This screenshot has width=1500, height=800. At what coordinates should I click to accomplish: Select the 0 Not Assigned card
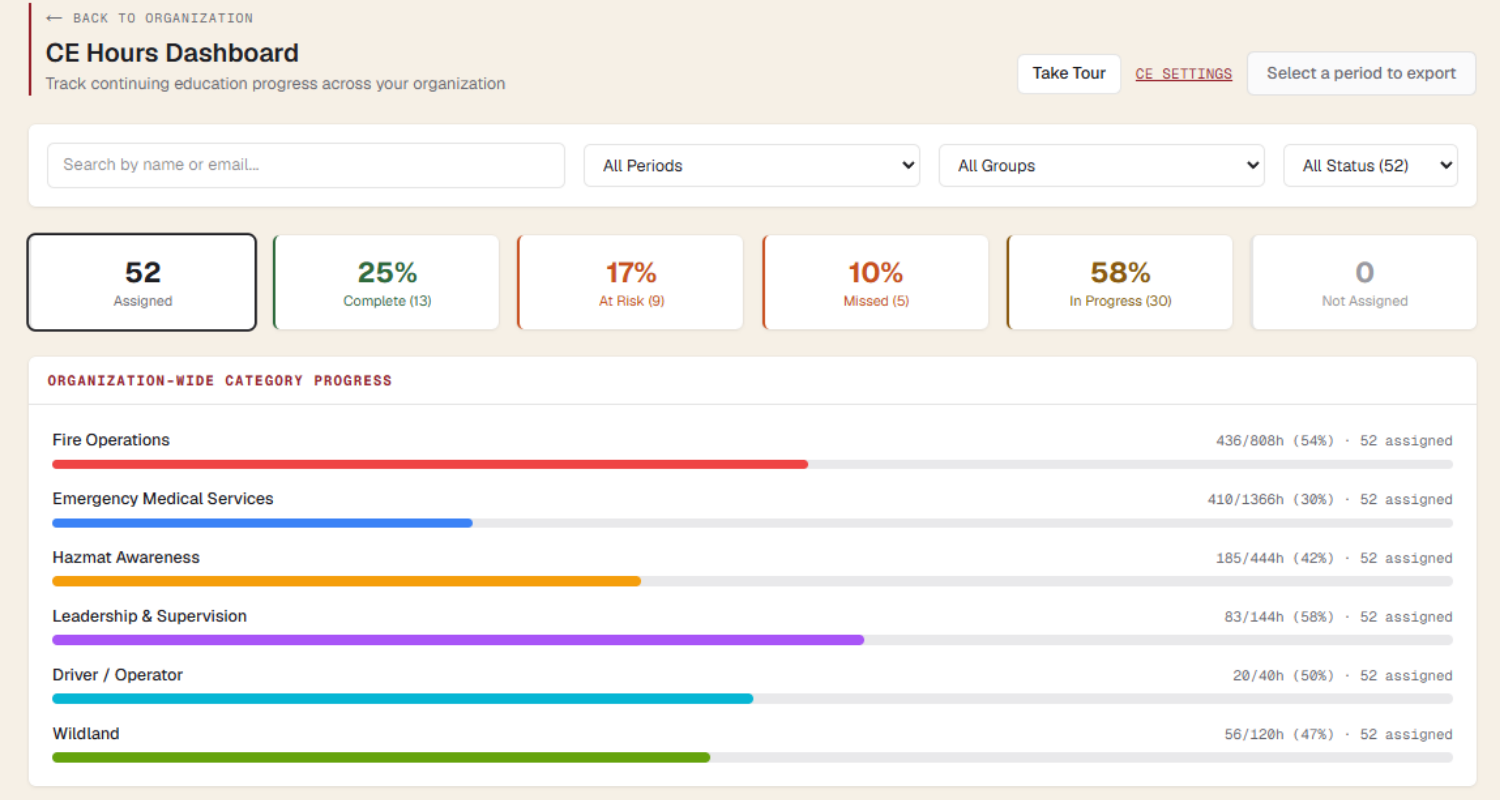click(x=1364, y=282)
